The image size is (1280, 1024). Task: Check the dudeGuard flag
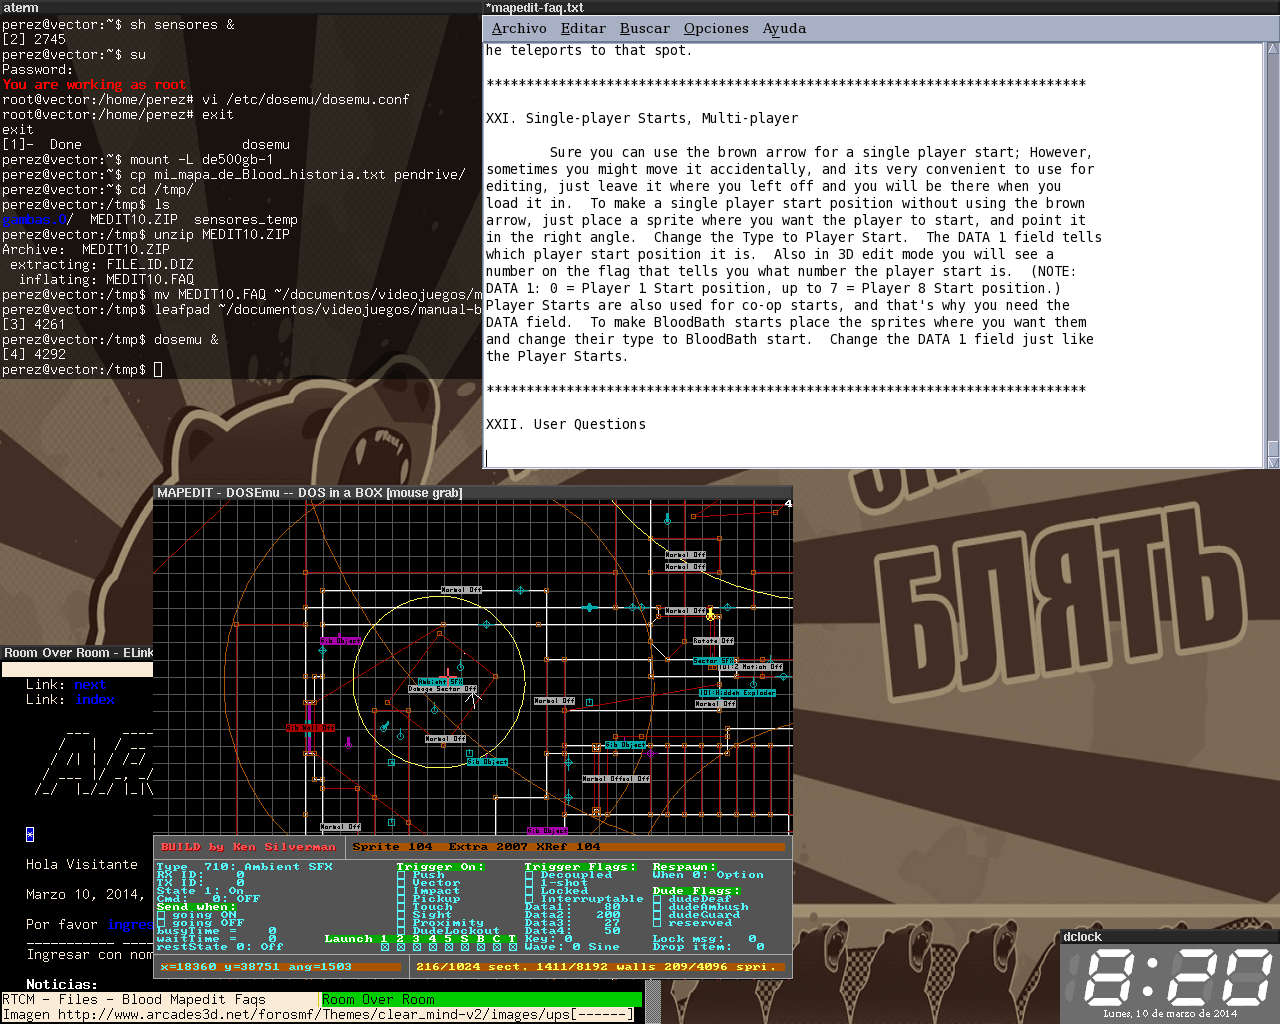pyautogui.click(x=657, y=915)
